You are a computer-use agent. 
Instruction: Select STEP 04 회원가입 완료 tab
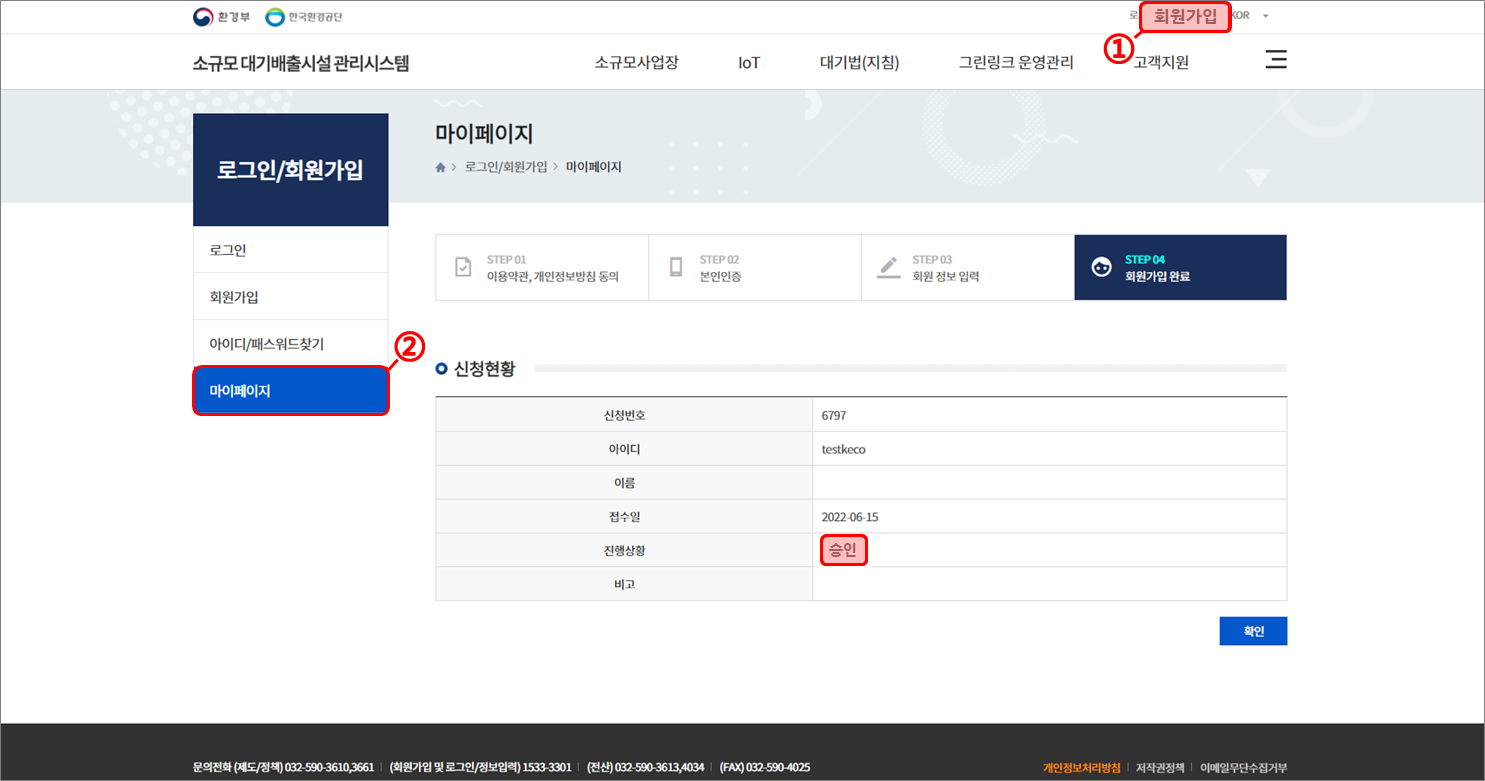[x=1181, y=267]
